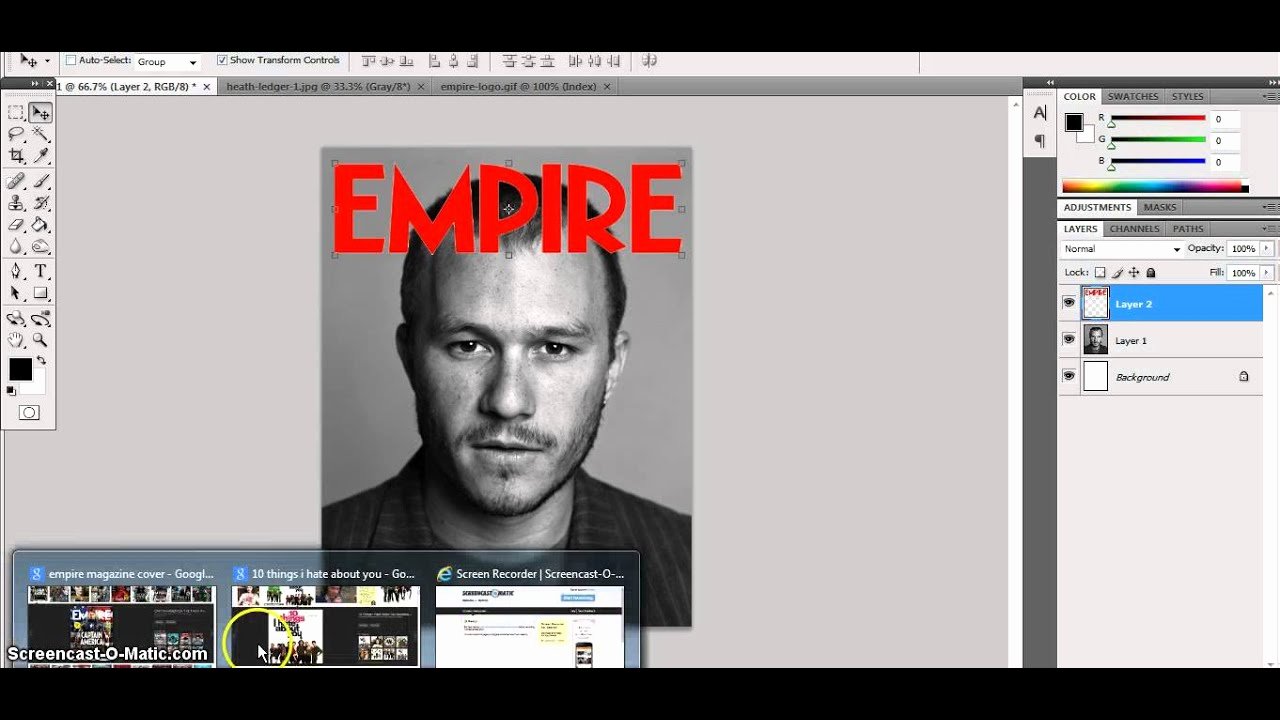1280x720 pixels.
Task: Swap foreground and background colors
Action: coord(41,360)
